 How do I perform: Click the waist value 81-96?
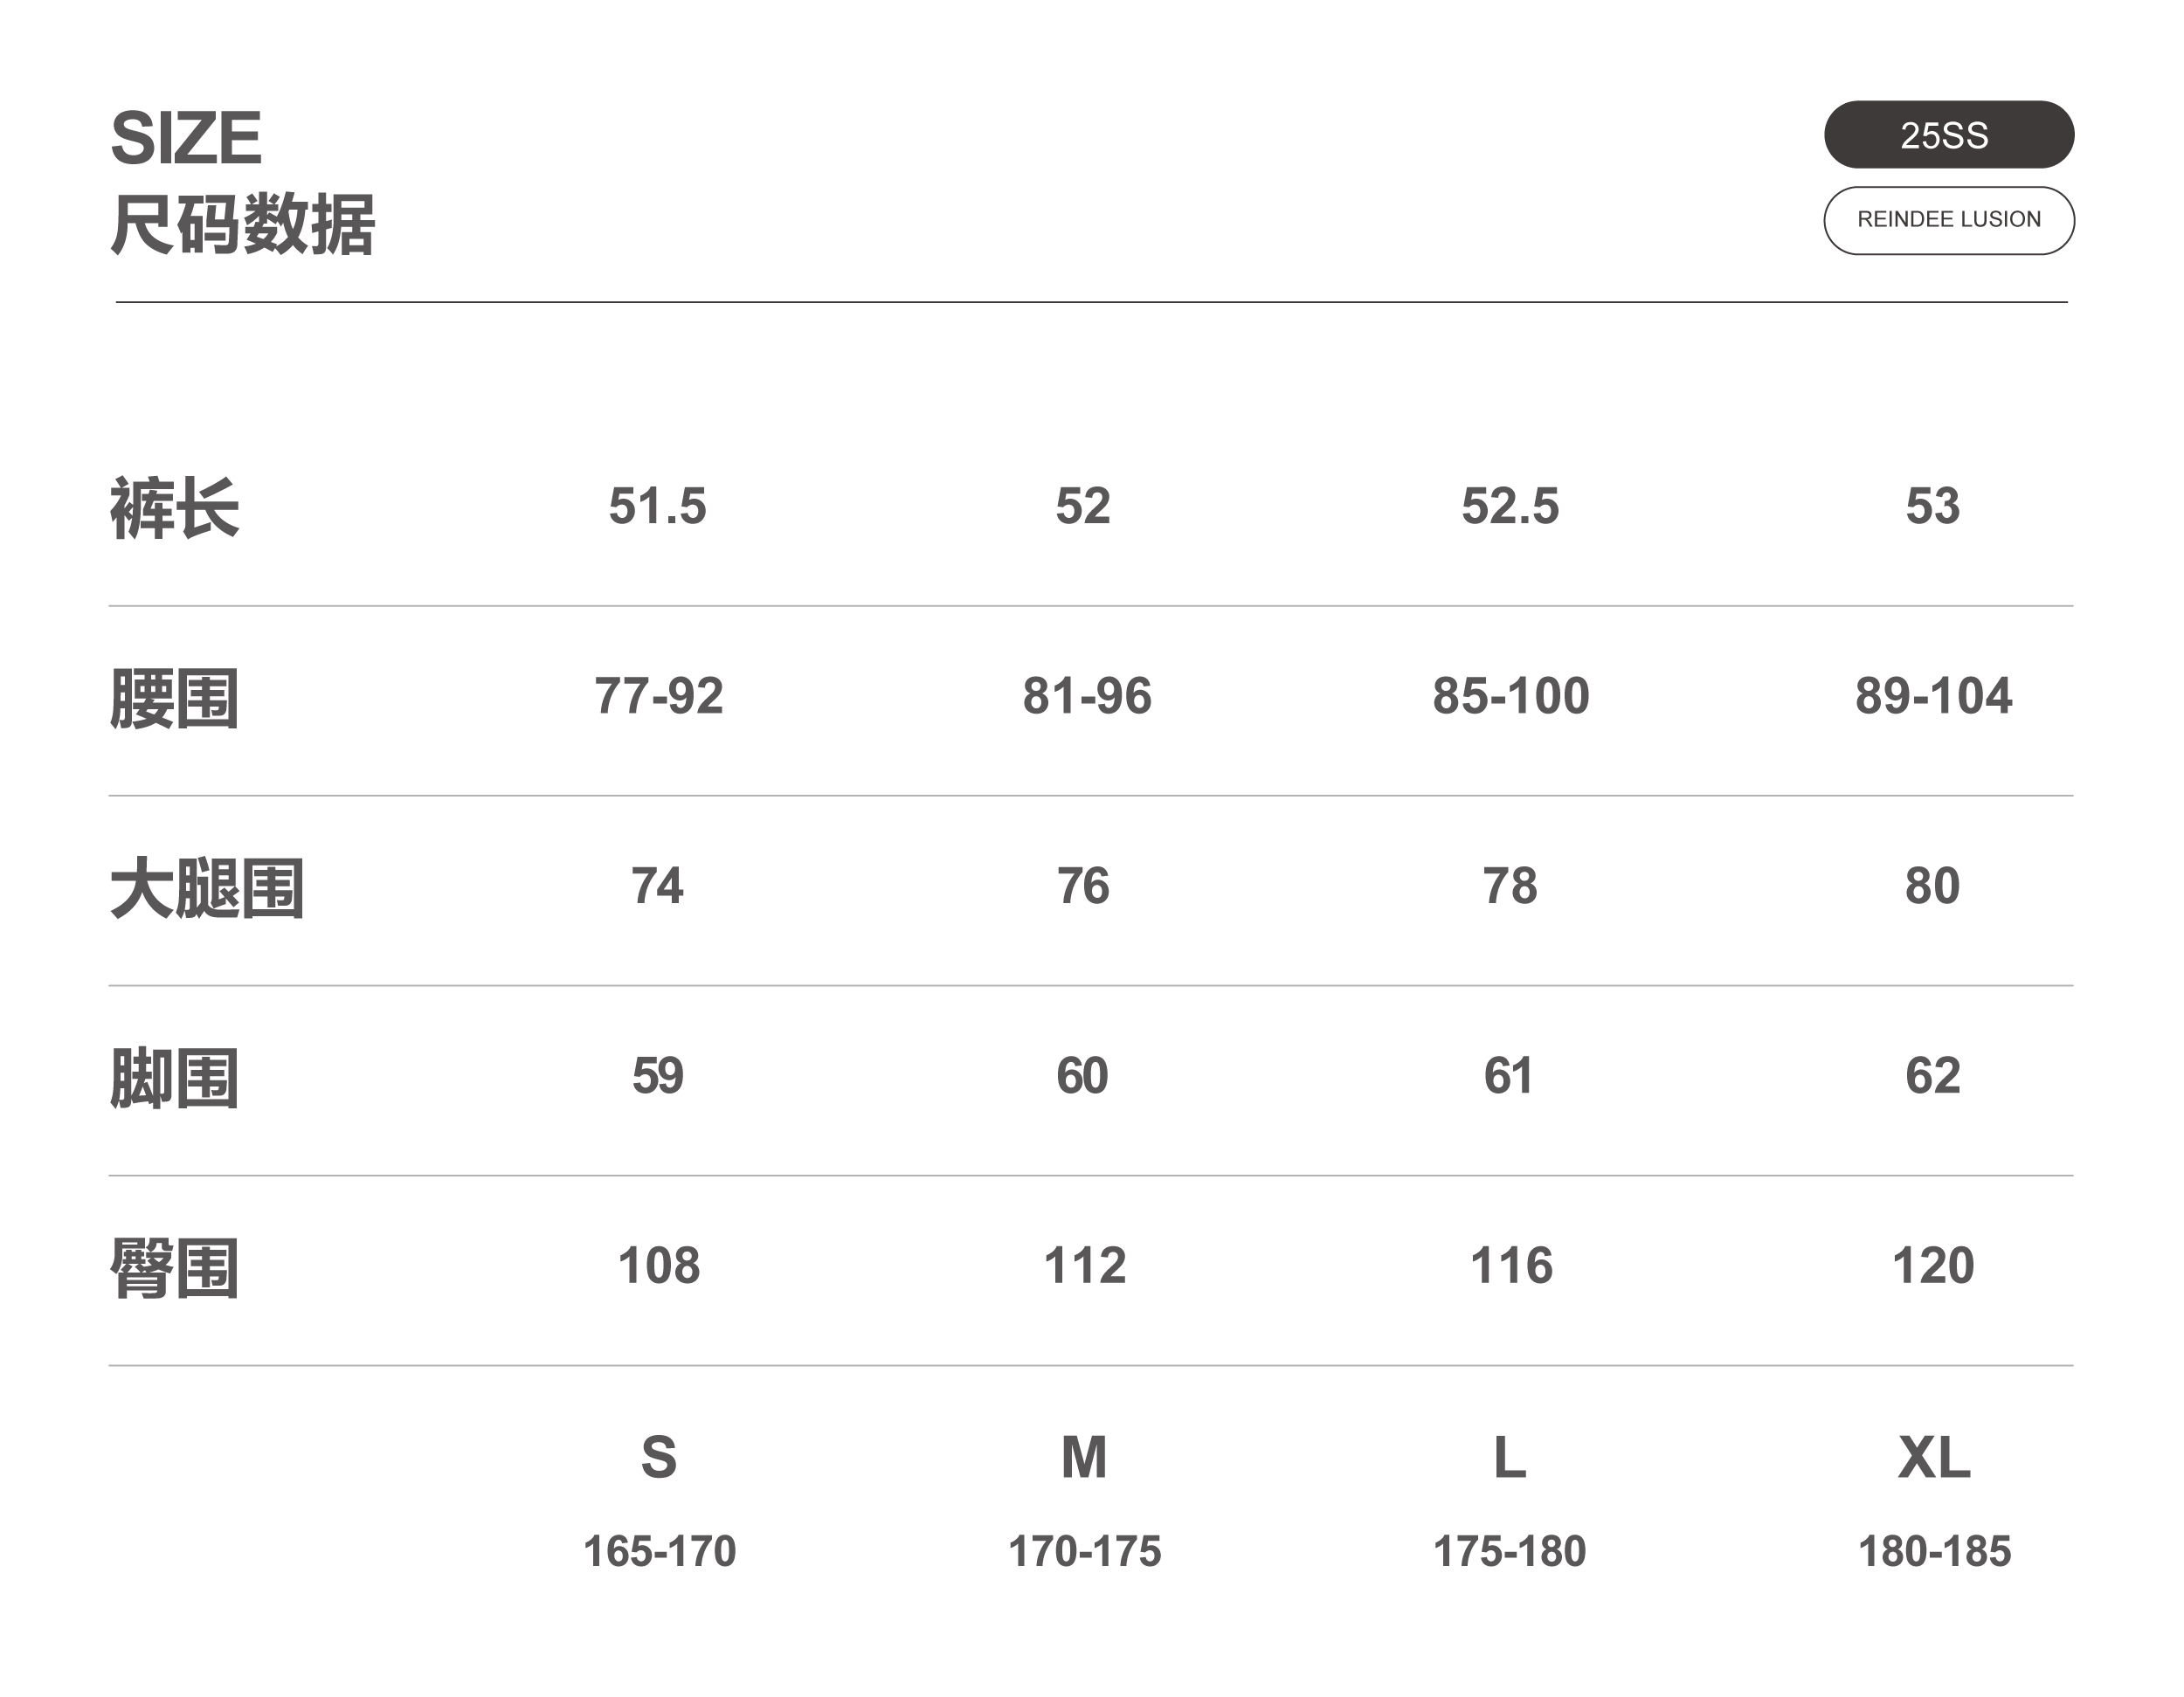(1086, 696)
